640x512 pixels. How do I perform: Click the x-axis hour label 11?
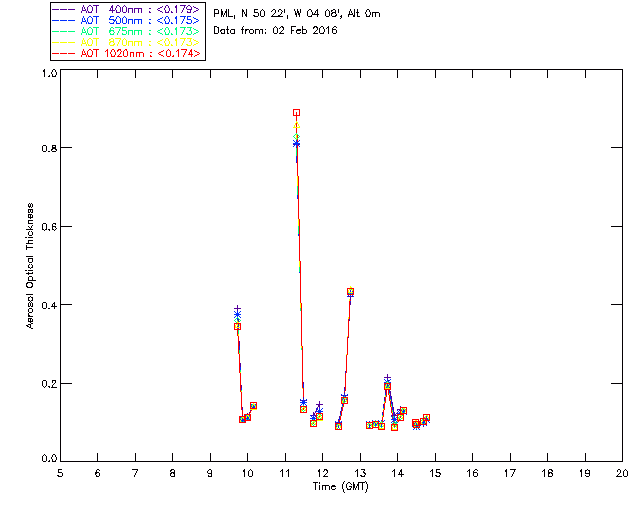tap(285, 473)
